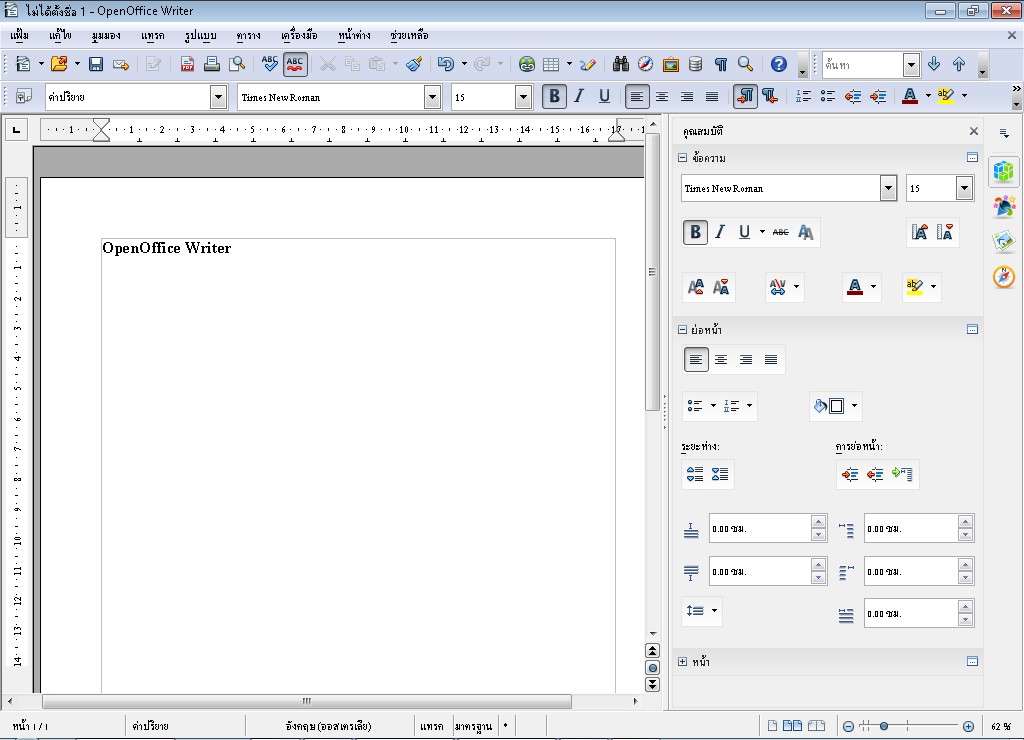Open Find and Replace binoculars icon

click(620, 64)
